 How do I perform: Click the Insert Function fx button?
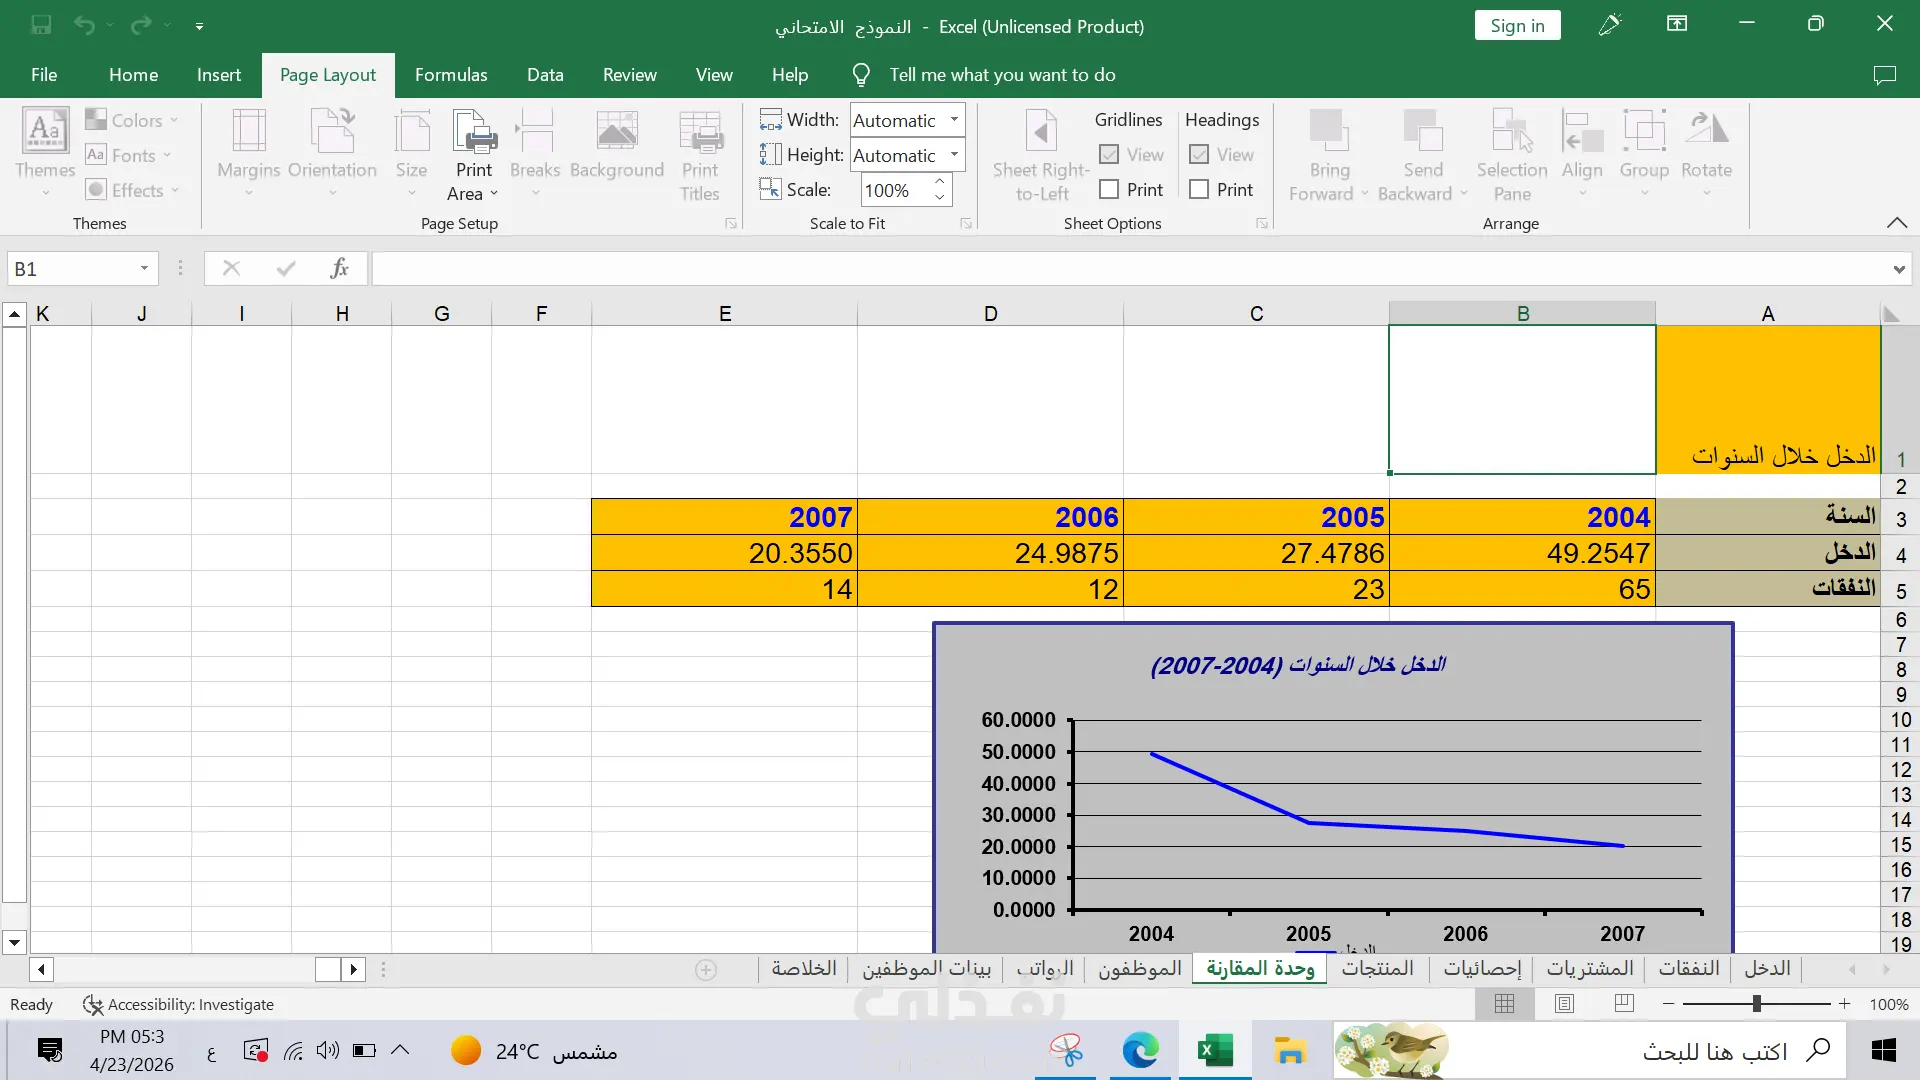(x=339, y=268)
